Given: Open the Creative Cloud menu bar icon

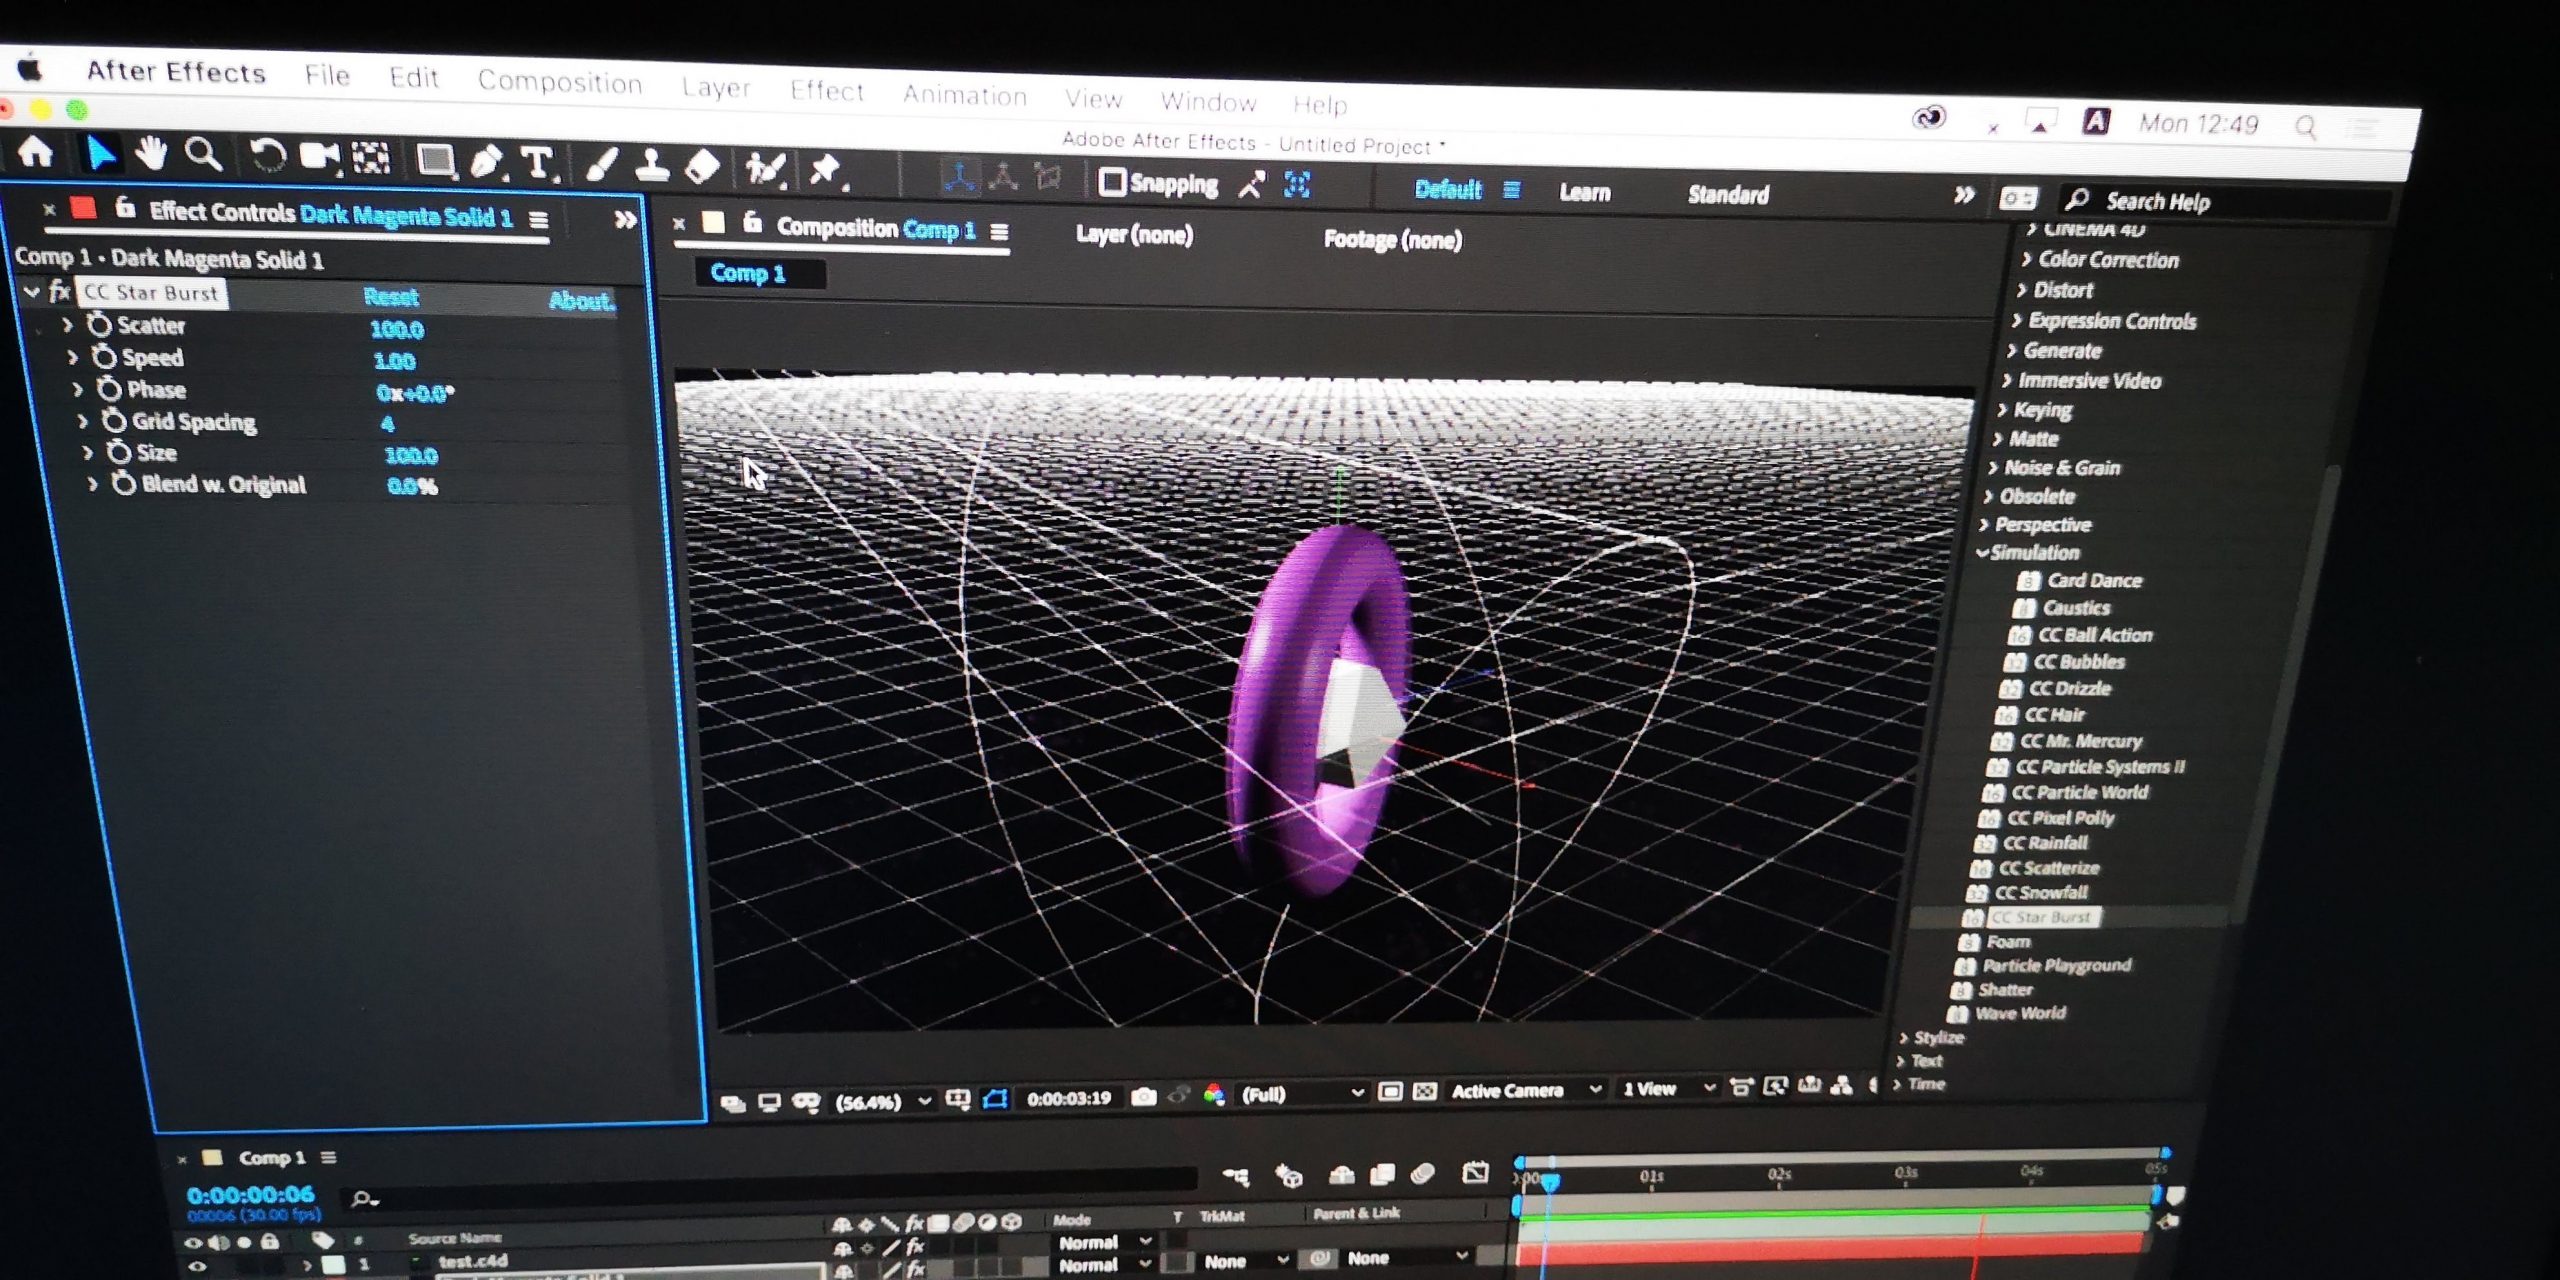Looking at the screenshot, I should [1929, 118].
